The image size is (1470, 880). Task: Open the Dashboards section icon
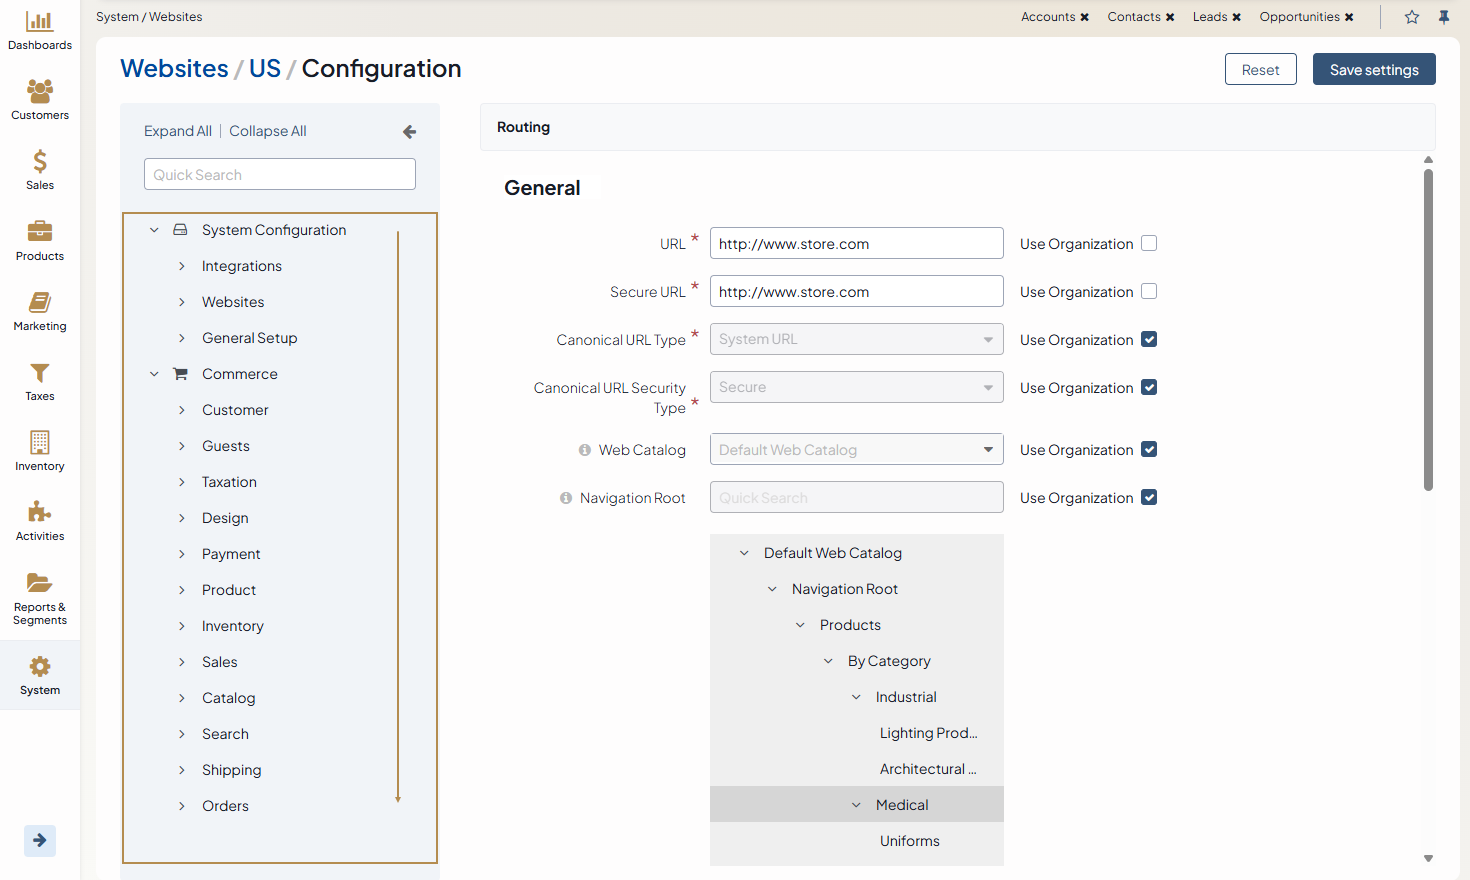point(40,22)
